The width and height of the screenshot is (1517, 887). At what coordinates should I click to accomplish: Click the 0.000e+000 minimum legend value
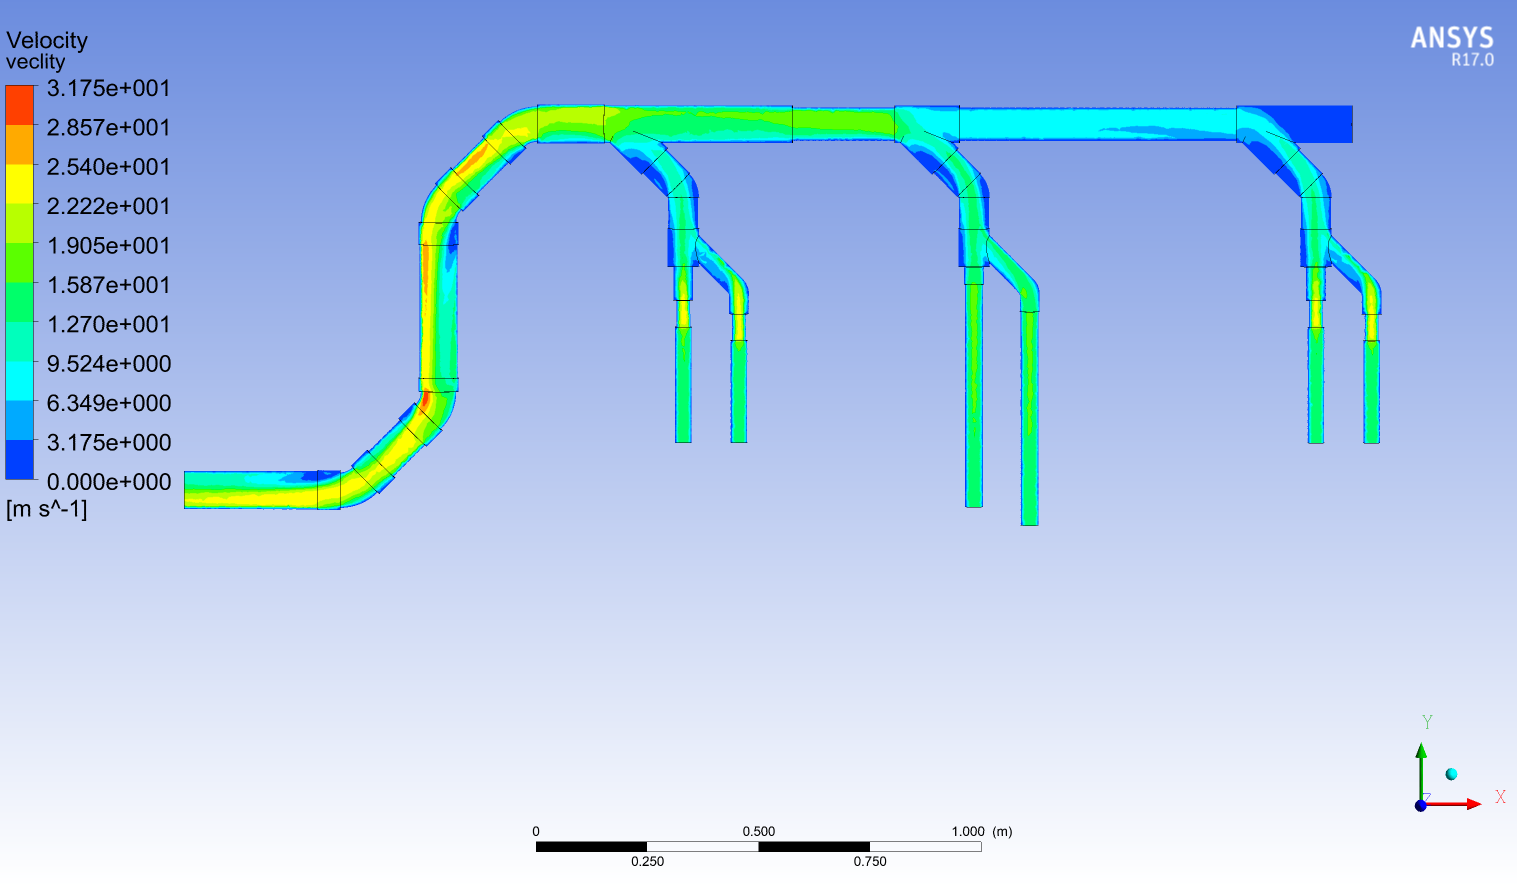coord(108,482)
